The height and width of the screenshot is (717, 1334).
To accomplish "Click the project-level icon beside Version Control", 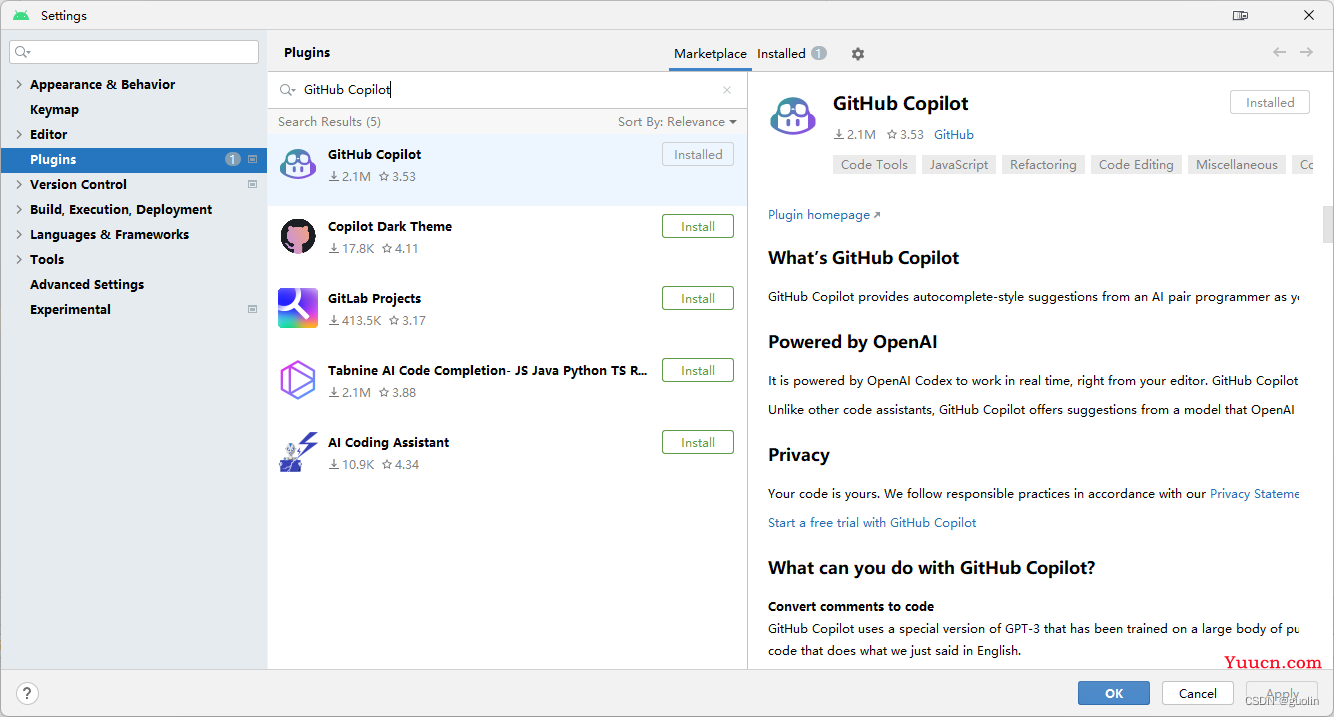I will coord(252,184).
